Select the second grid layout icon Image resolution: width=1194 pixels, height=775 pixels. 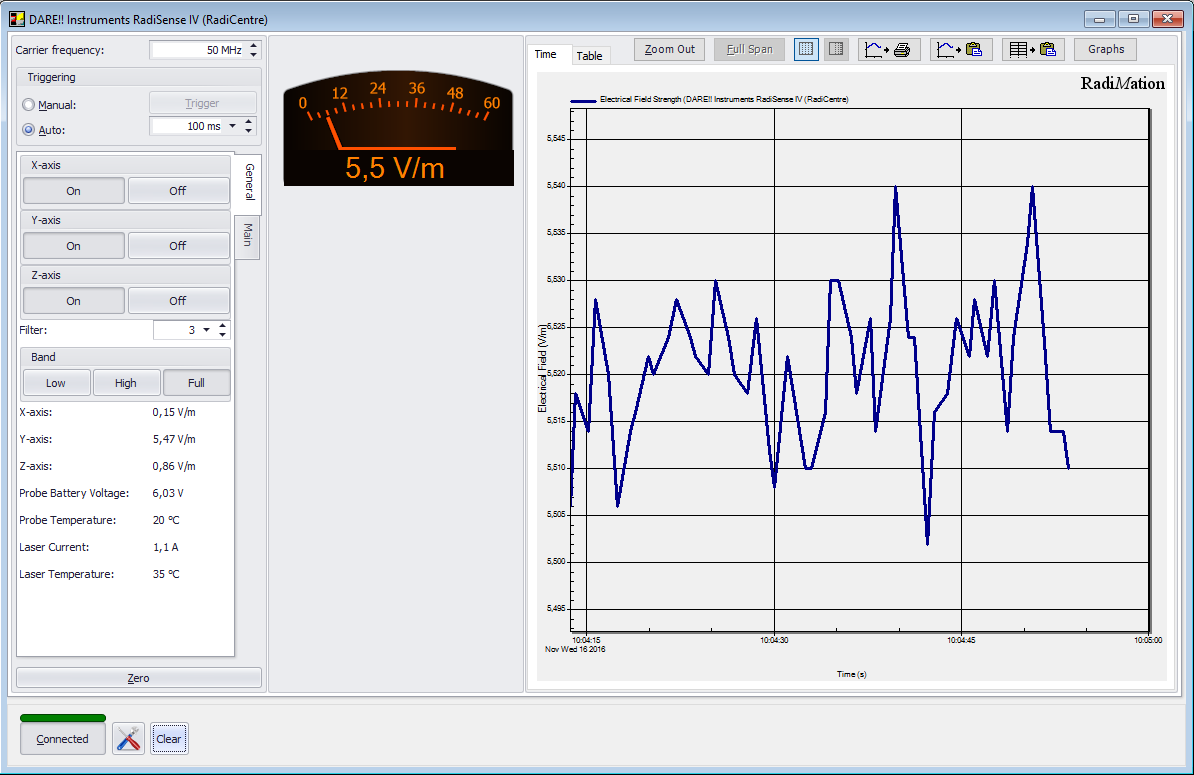[x=836, y=48]
